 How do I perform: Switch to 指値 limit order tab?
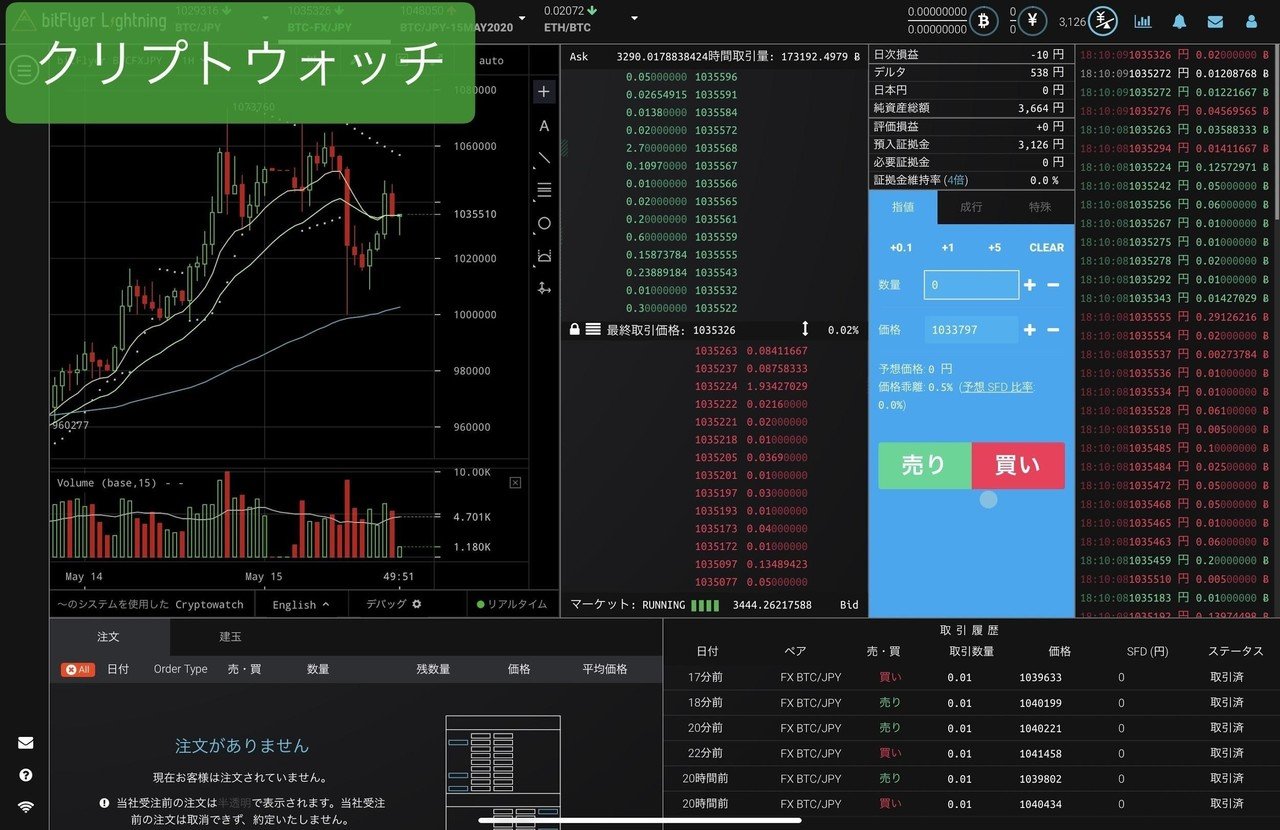click(903, 207)
